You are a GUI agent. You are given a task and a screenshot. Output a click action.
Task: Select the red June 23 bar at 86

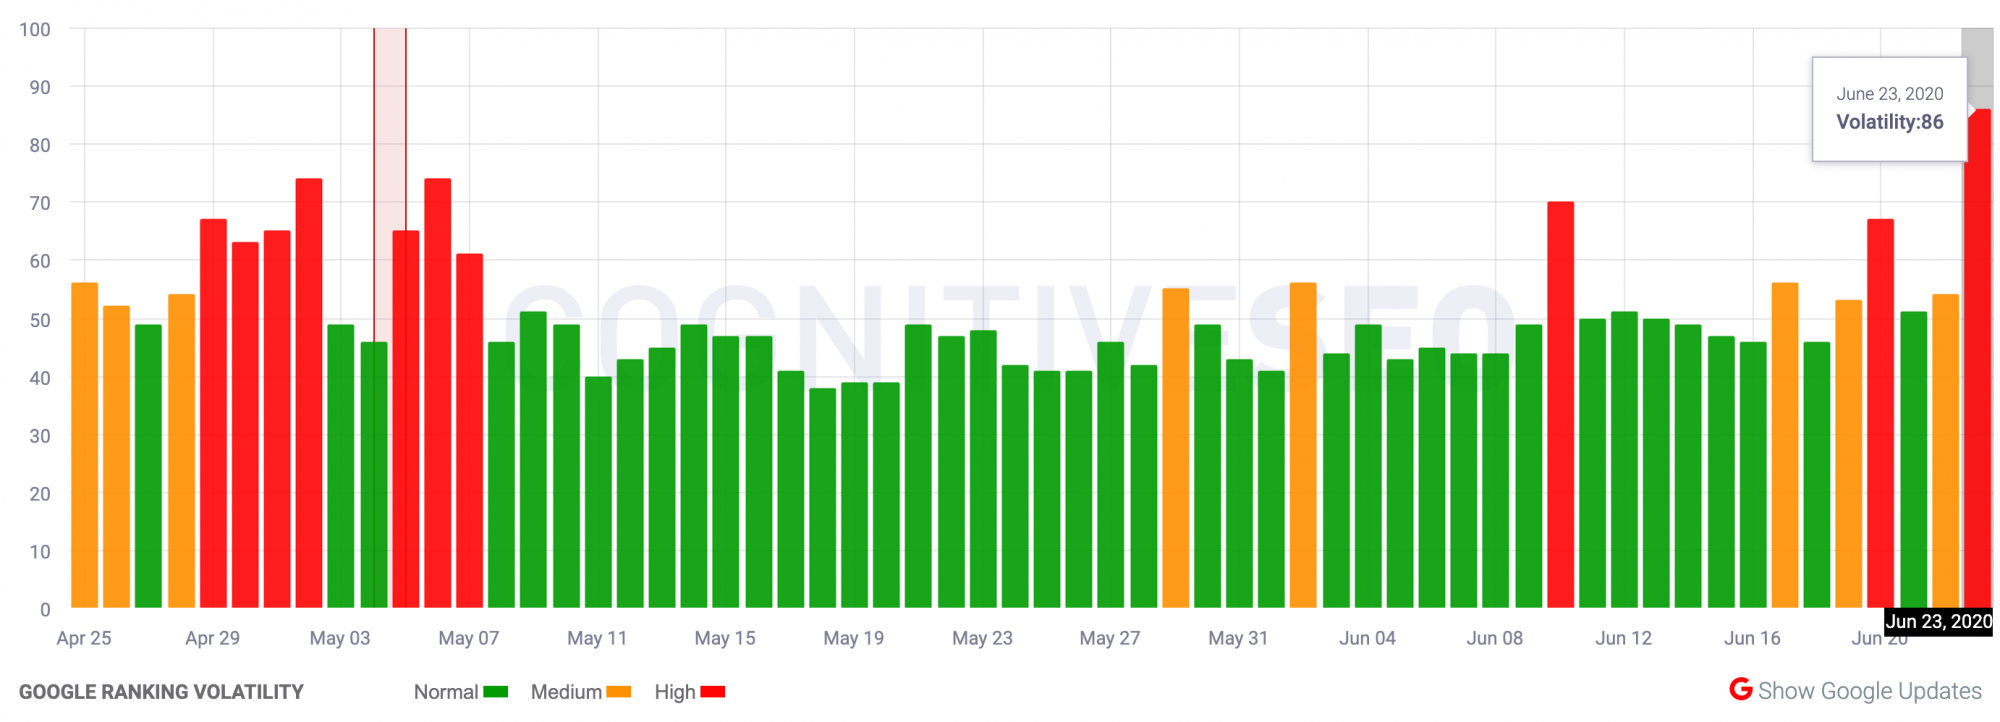(x=1977, y=358)
